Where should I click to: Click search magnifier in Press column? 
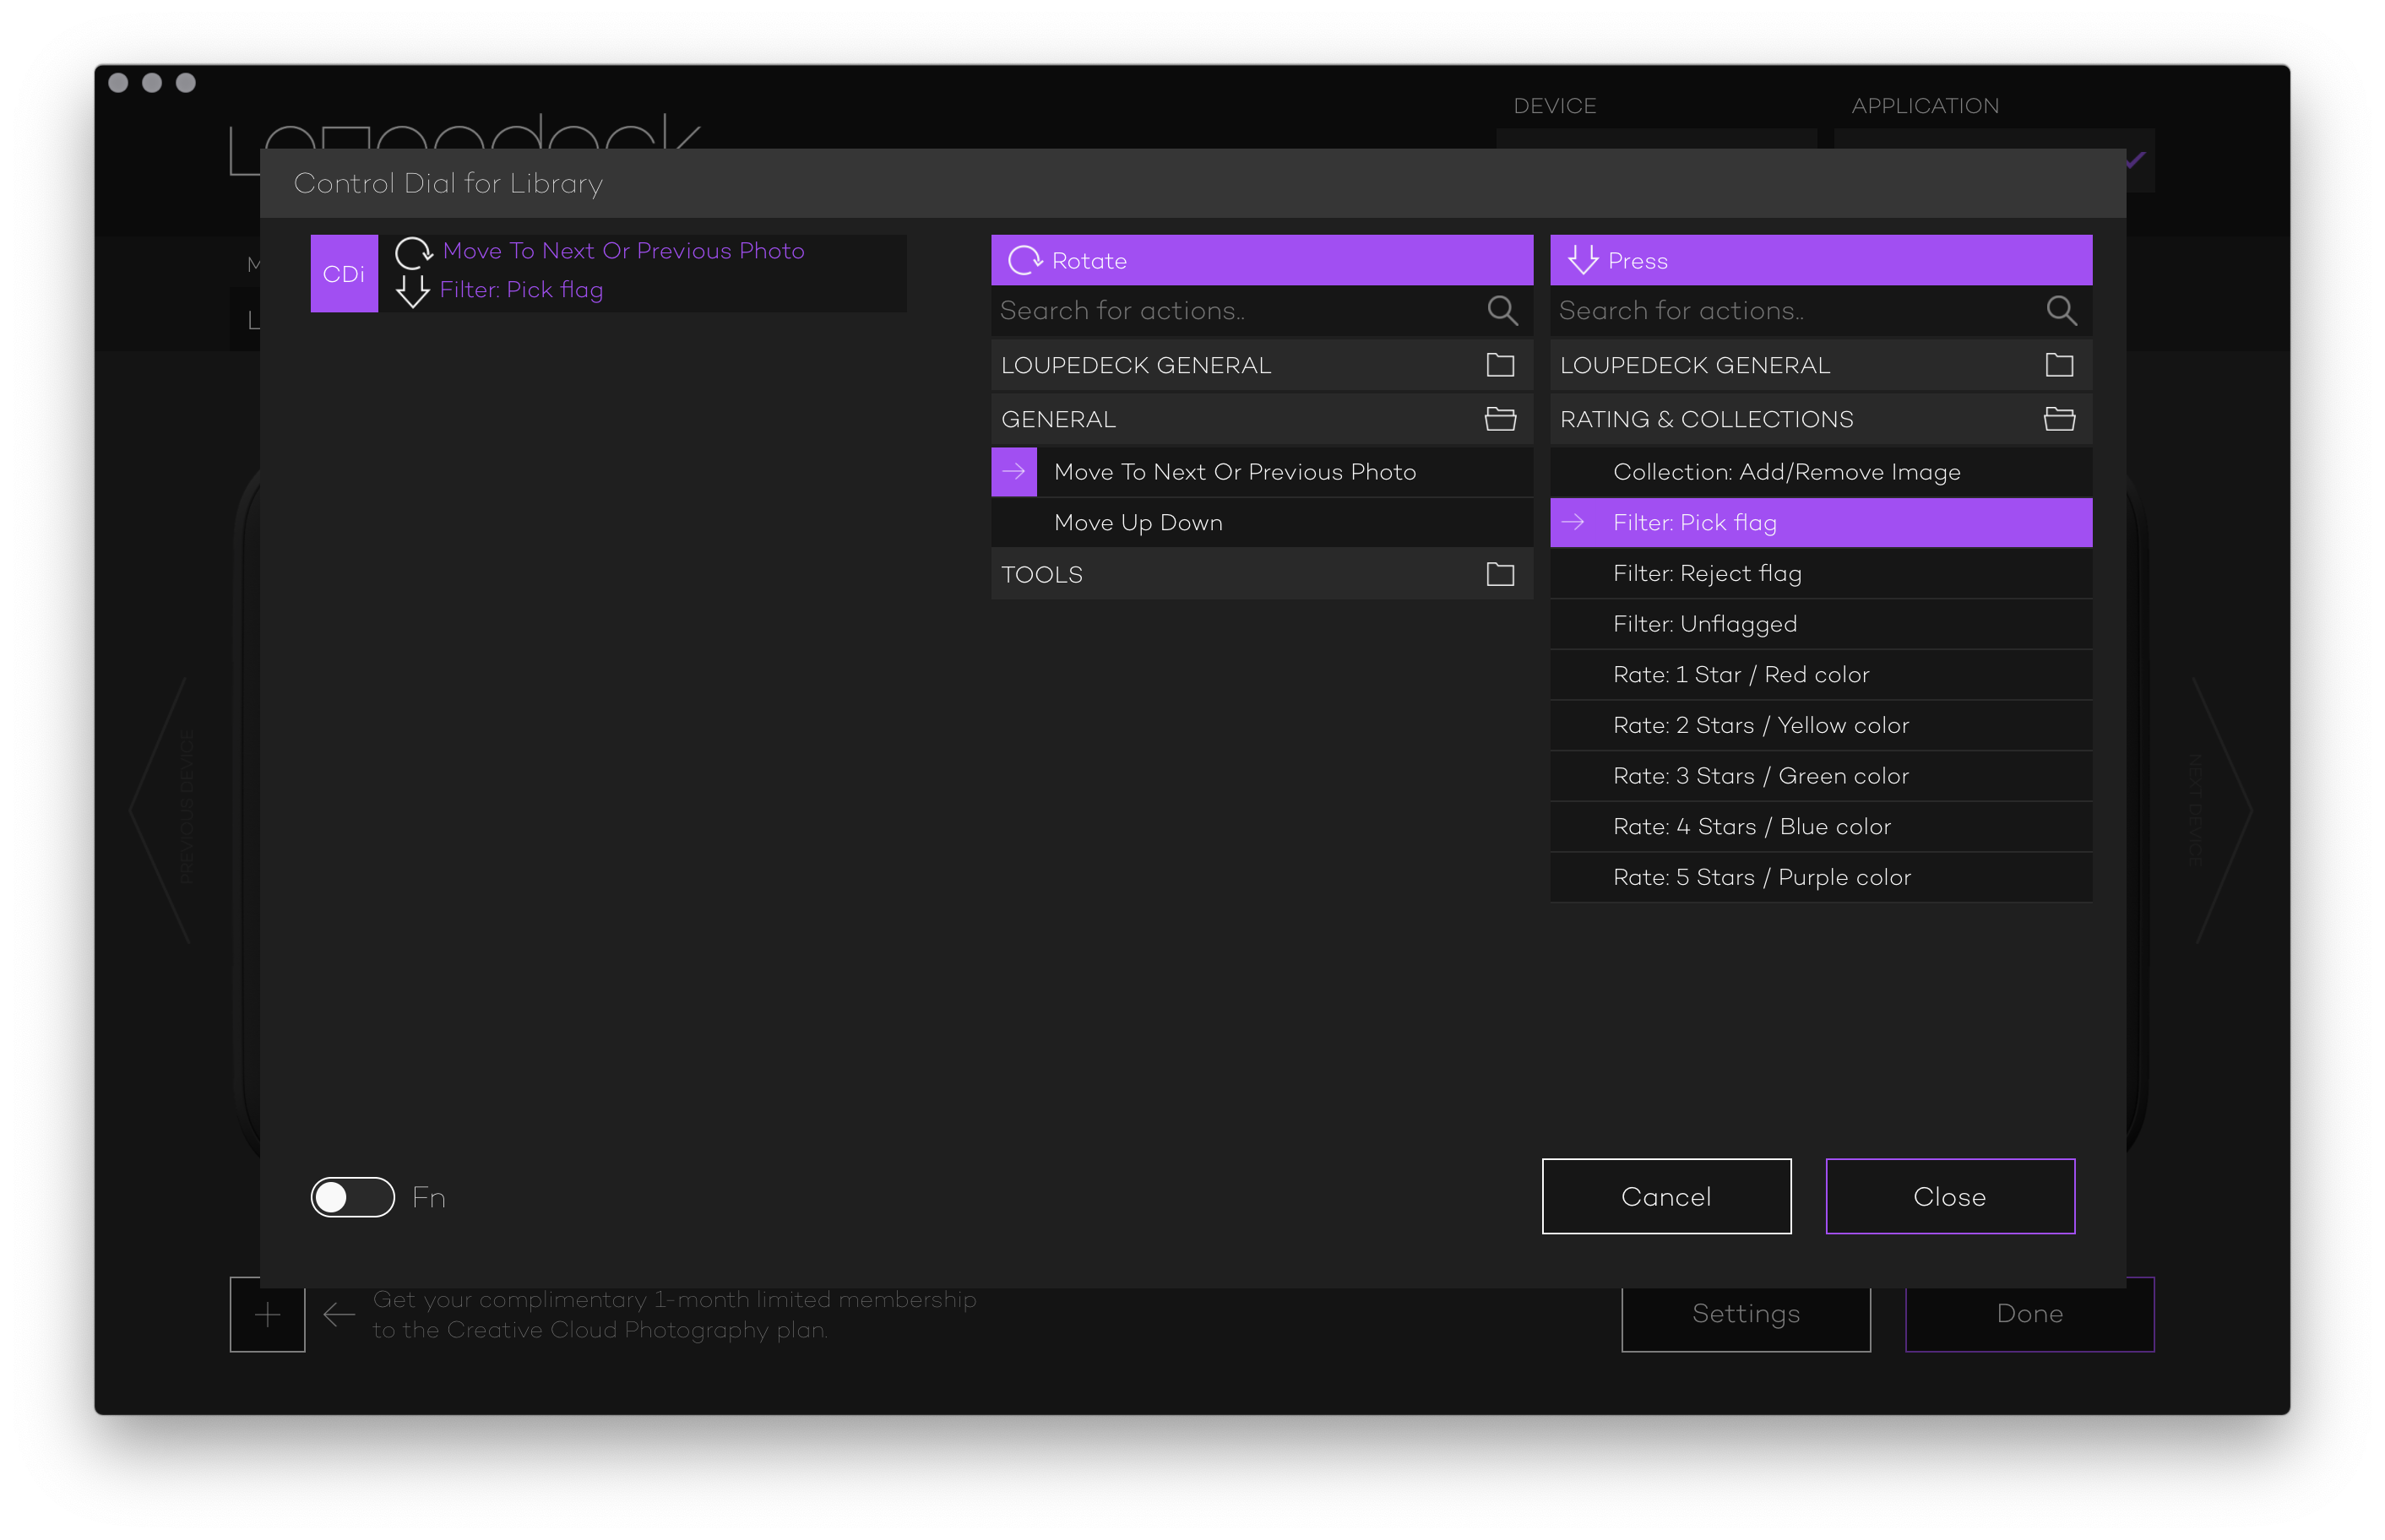(2060, 311)
